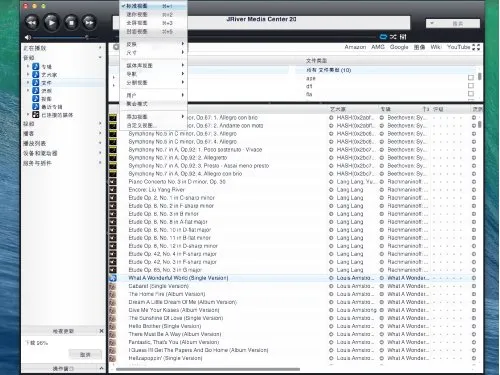Screen dimensions: 500x375
Task: Tick the checkbox for file type ape
Action: pyautogui.click(x=471, y=78)
